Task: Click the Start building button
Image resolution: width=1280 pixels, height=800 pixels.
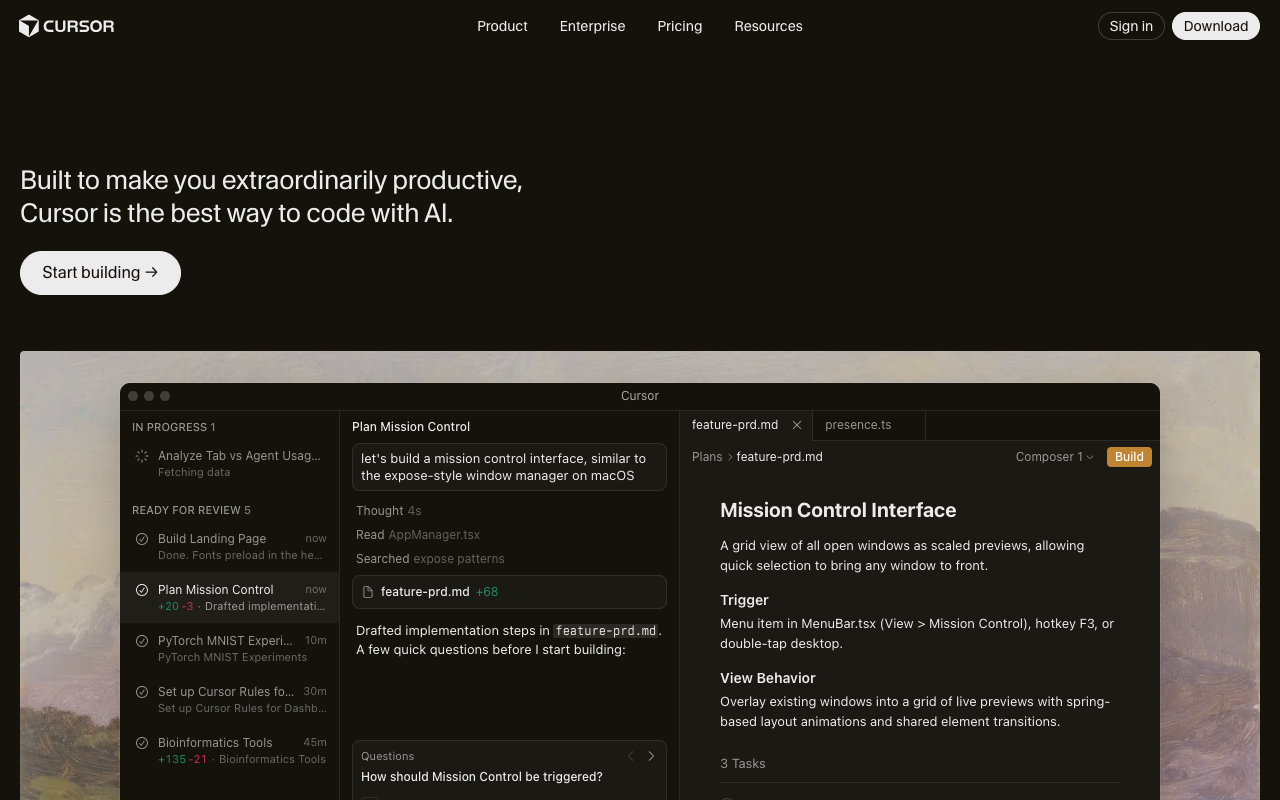Action: (x=100, y=273)
